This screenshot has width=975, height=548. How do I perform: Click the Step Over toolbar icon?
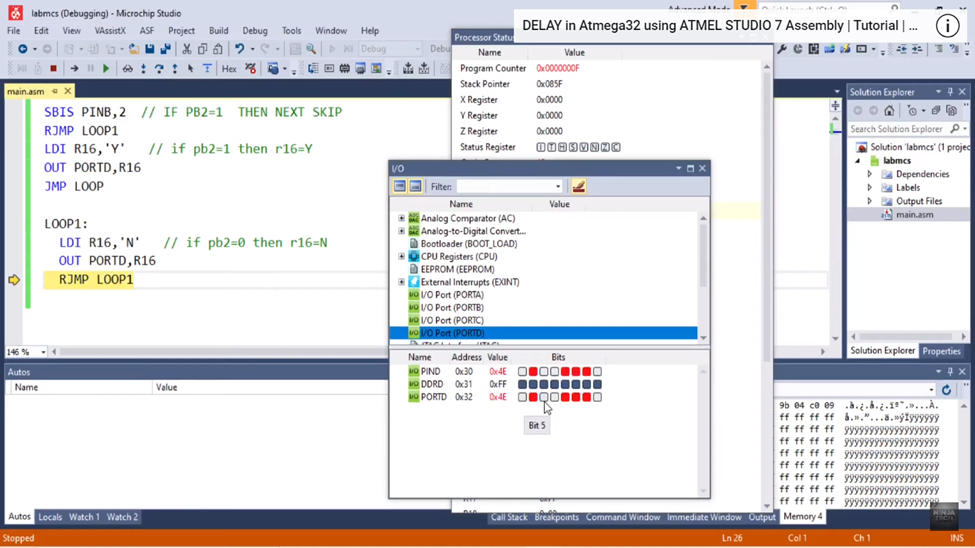click(159, 69)
